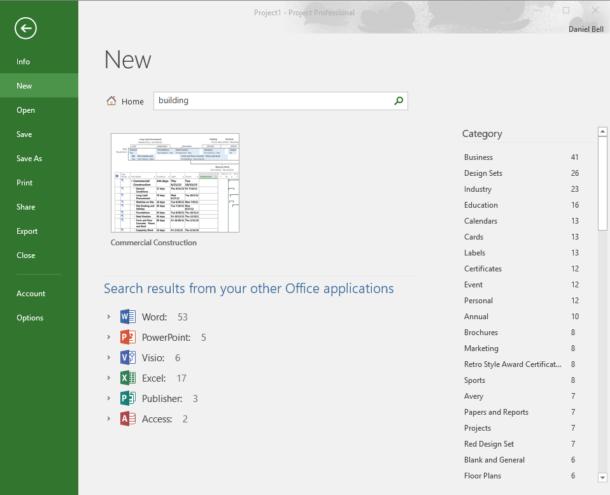The image size is (610, 495).
Task: Filter by Event category
Action: (521, 285)
